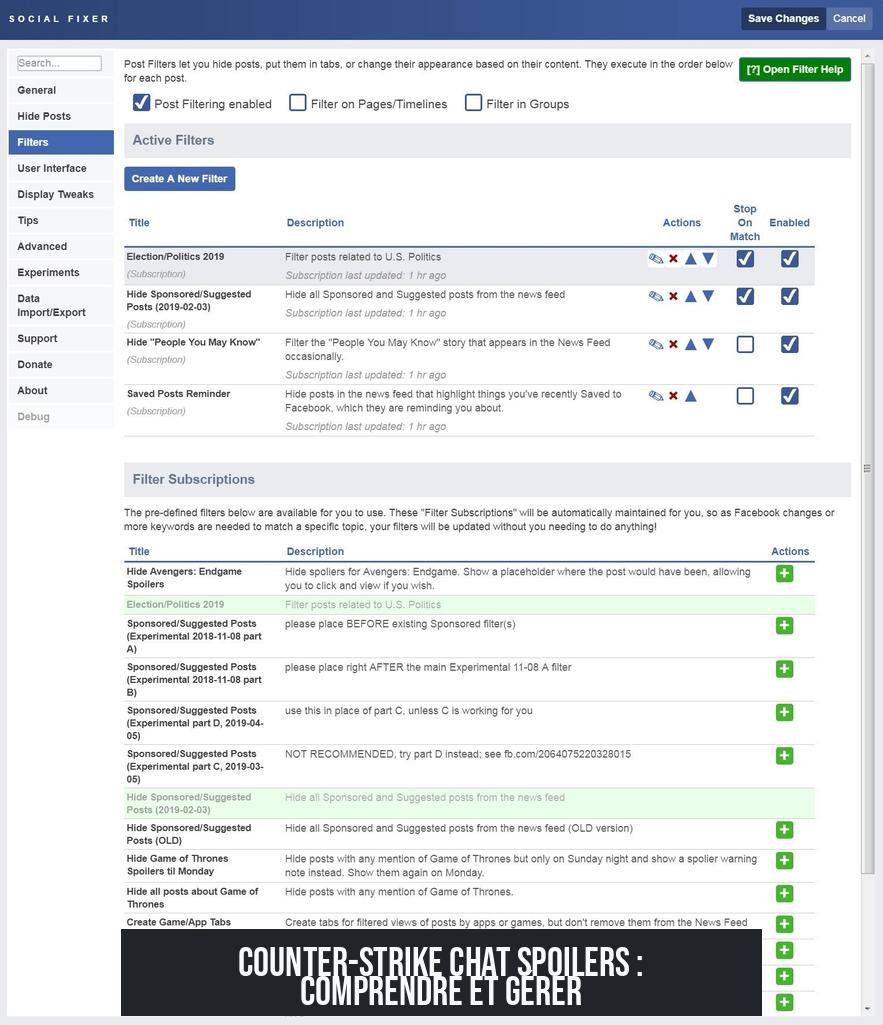Move Hide Sponsored/Suggested Posts (2019-02-03) filter down
The width and height of the screenshot is (883, 1025).
708,296
